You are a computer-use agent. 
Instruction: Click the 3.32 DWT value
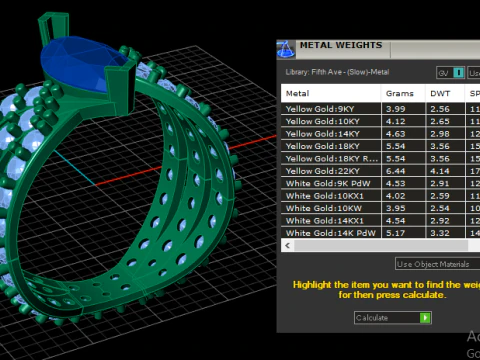click(x=440, y=233)
